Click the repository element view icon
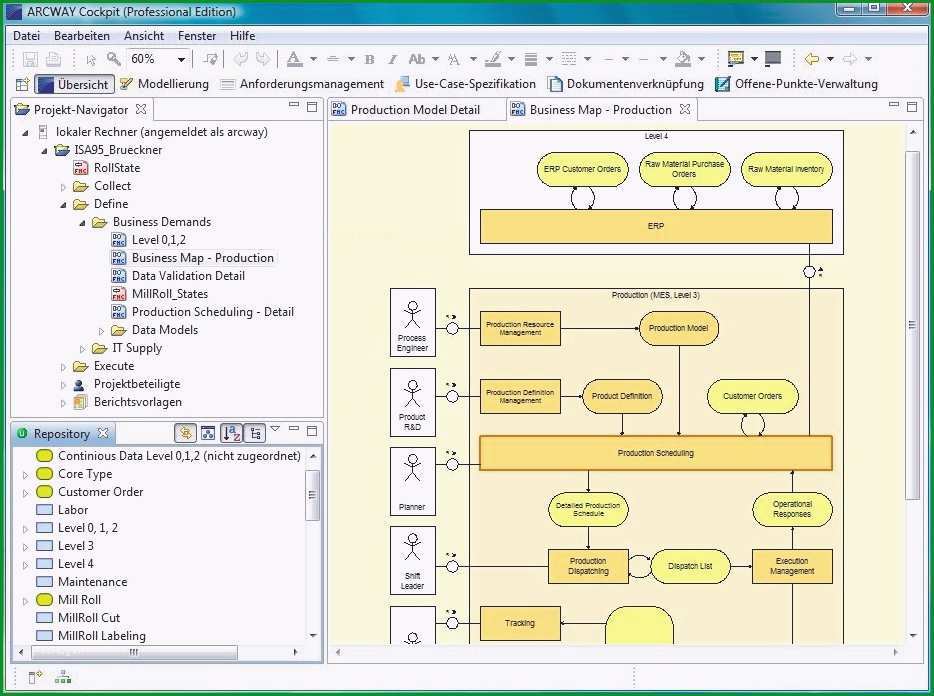 click(208, 433)
